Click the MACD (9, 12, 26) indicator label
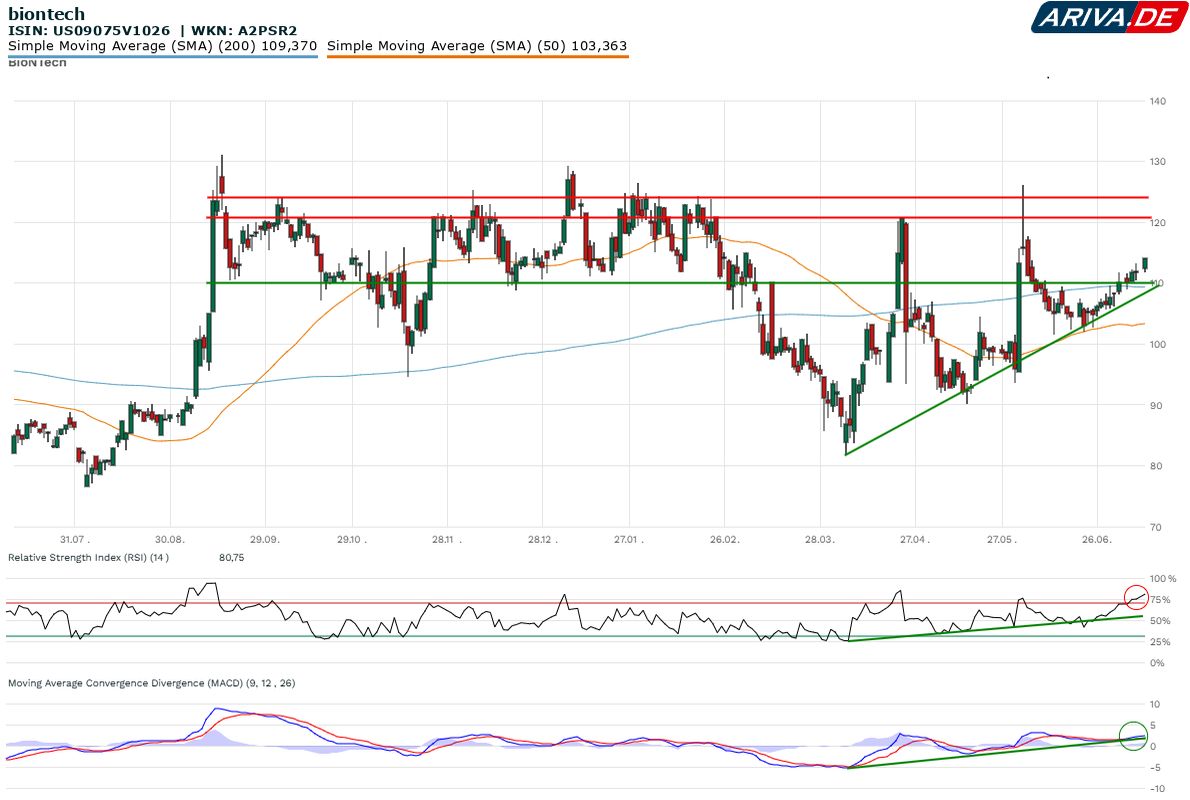The image size is (1190, 800). 152,683
